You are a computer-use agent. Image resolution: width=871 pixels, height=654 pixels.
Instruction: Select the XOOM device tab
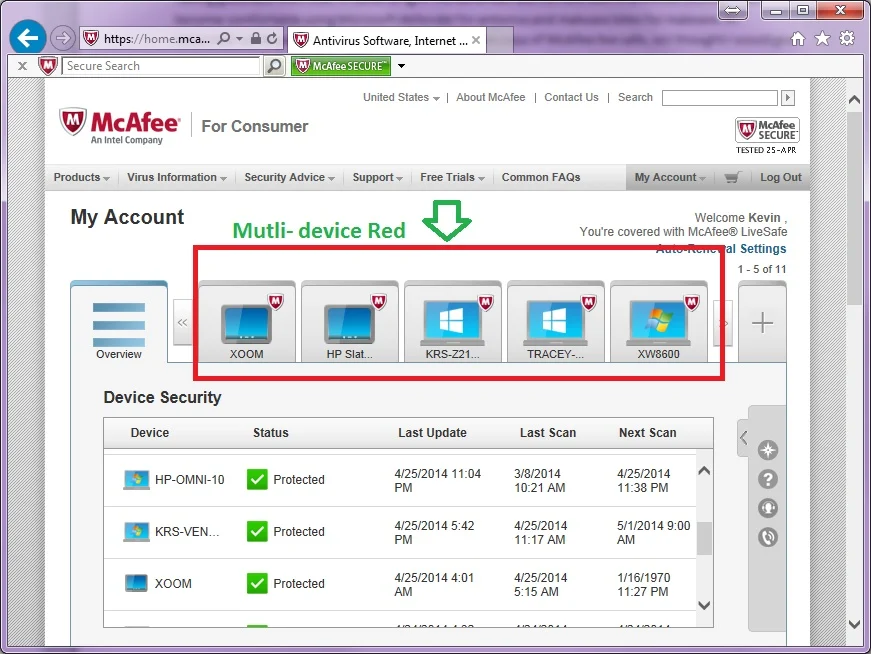pos(247,322)
